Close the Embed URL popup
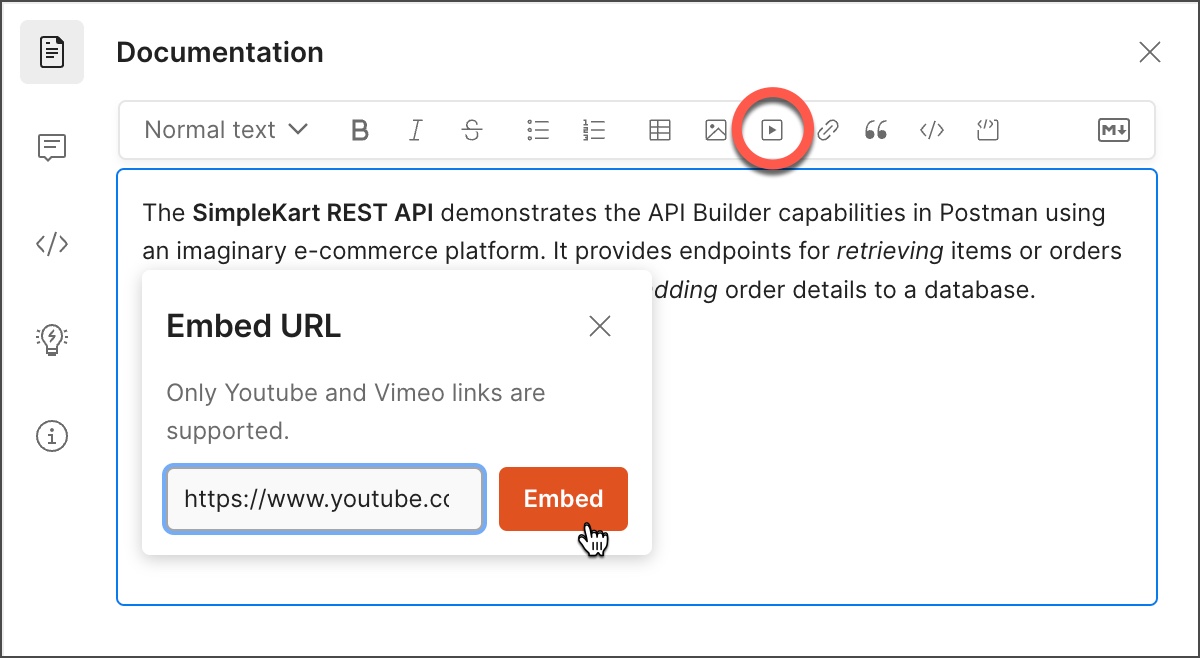Screen dimensions: 1200x658 coord(600,326)
